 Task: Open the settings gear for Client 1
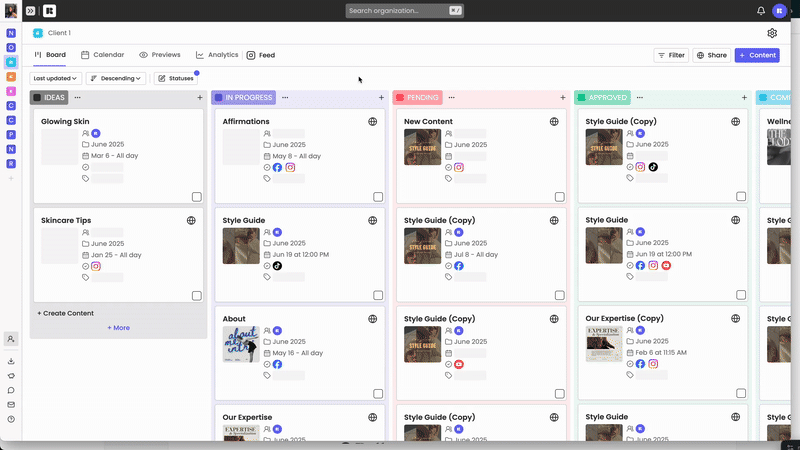tap(772, 33)
